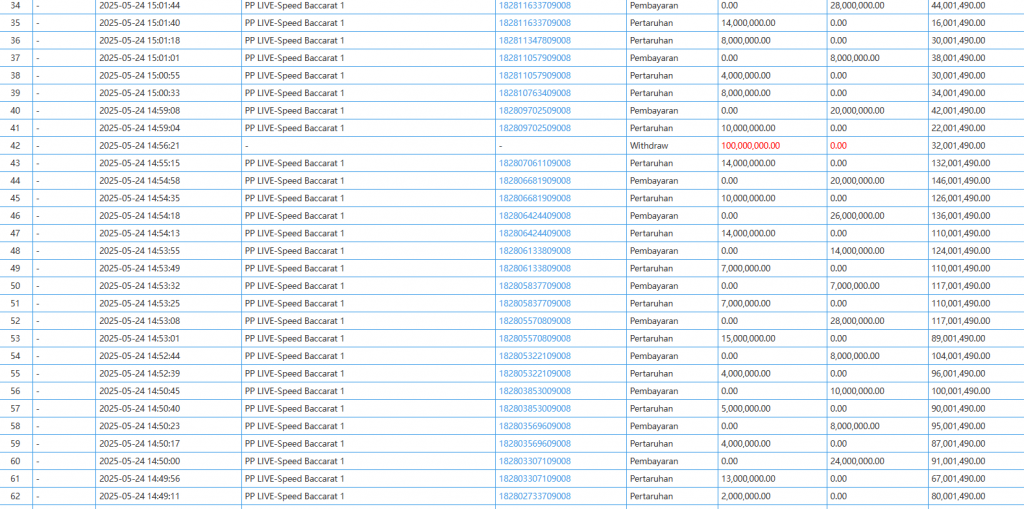Select timestamp 2025-05-24 14:56:21
The width and height of the screenshot is (1024, 509).
tap(140, 146)
